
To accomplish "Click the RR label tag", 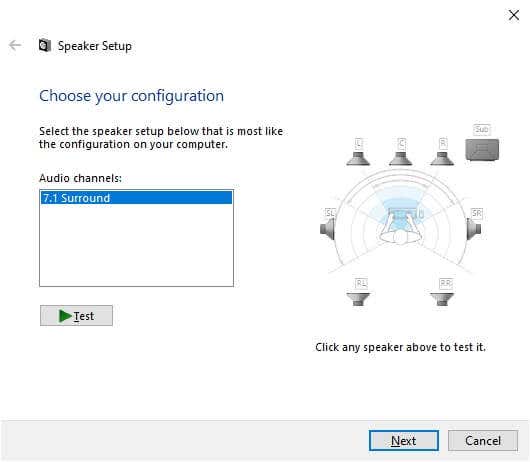I will (446, 283).
